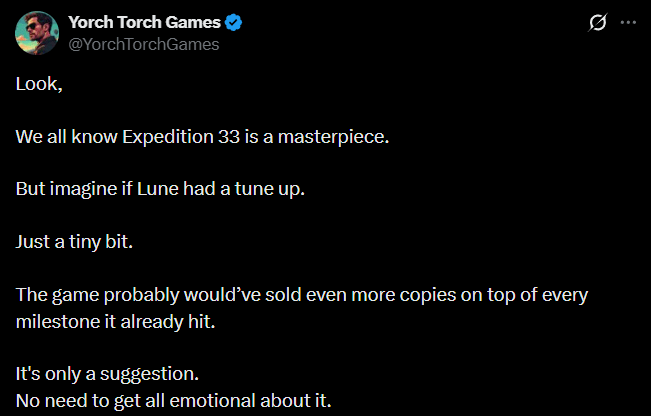Open the @YorchTorchGames handle link
The image size is (651, 416).
click(142, 44)
